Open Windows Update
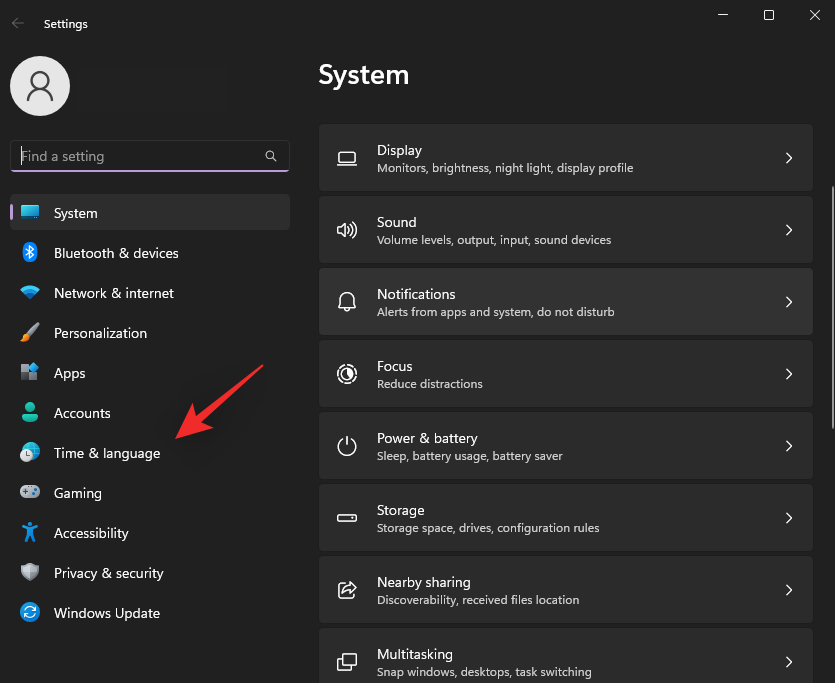 coord(106,613)
